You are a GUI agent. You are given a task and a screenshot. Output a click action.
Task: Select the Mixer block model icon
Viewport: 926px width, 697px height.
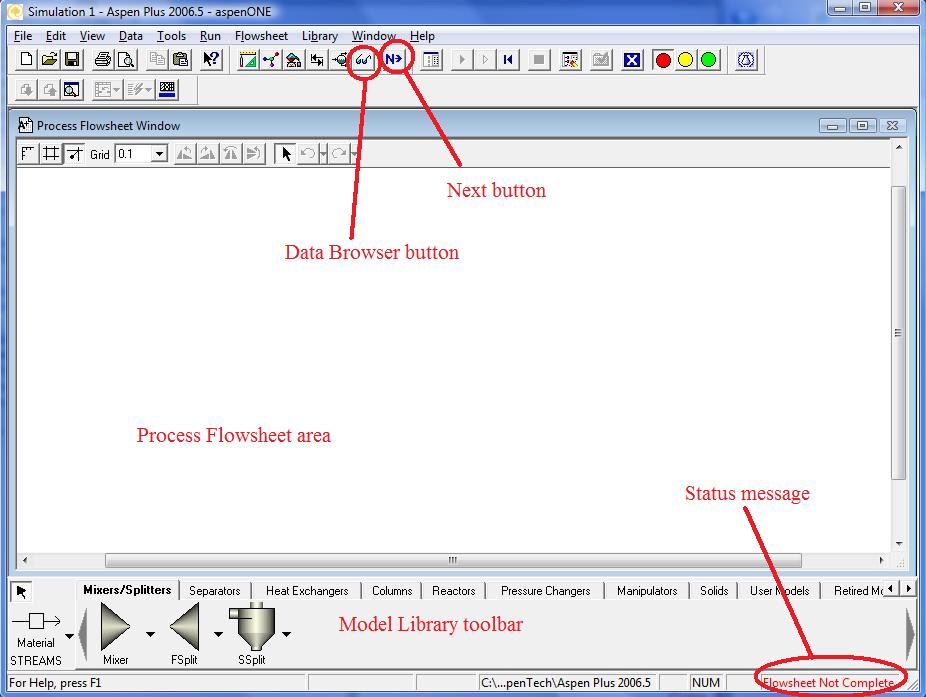pos(116,628)
